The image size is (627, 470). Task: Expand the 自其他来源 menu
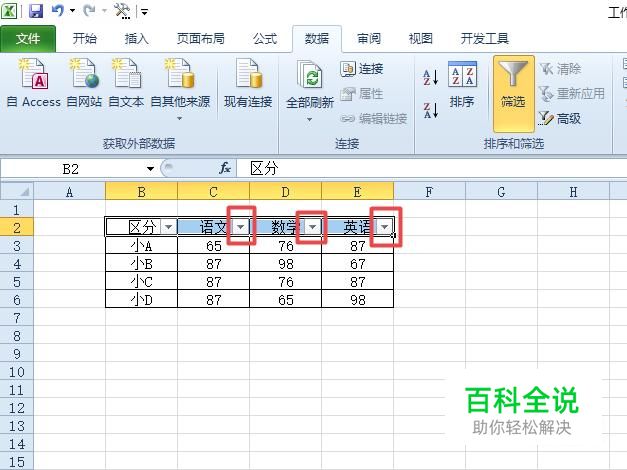[x=180, y=89]
